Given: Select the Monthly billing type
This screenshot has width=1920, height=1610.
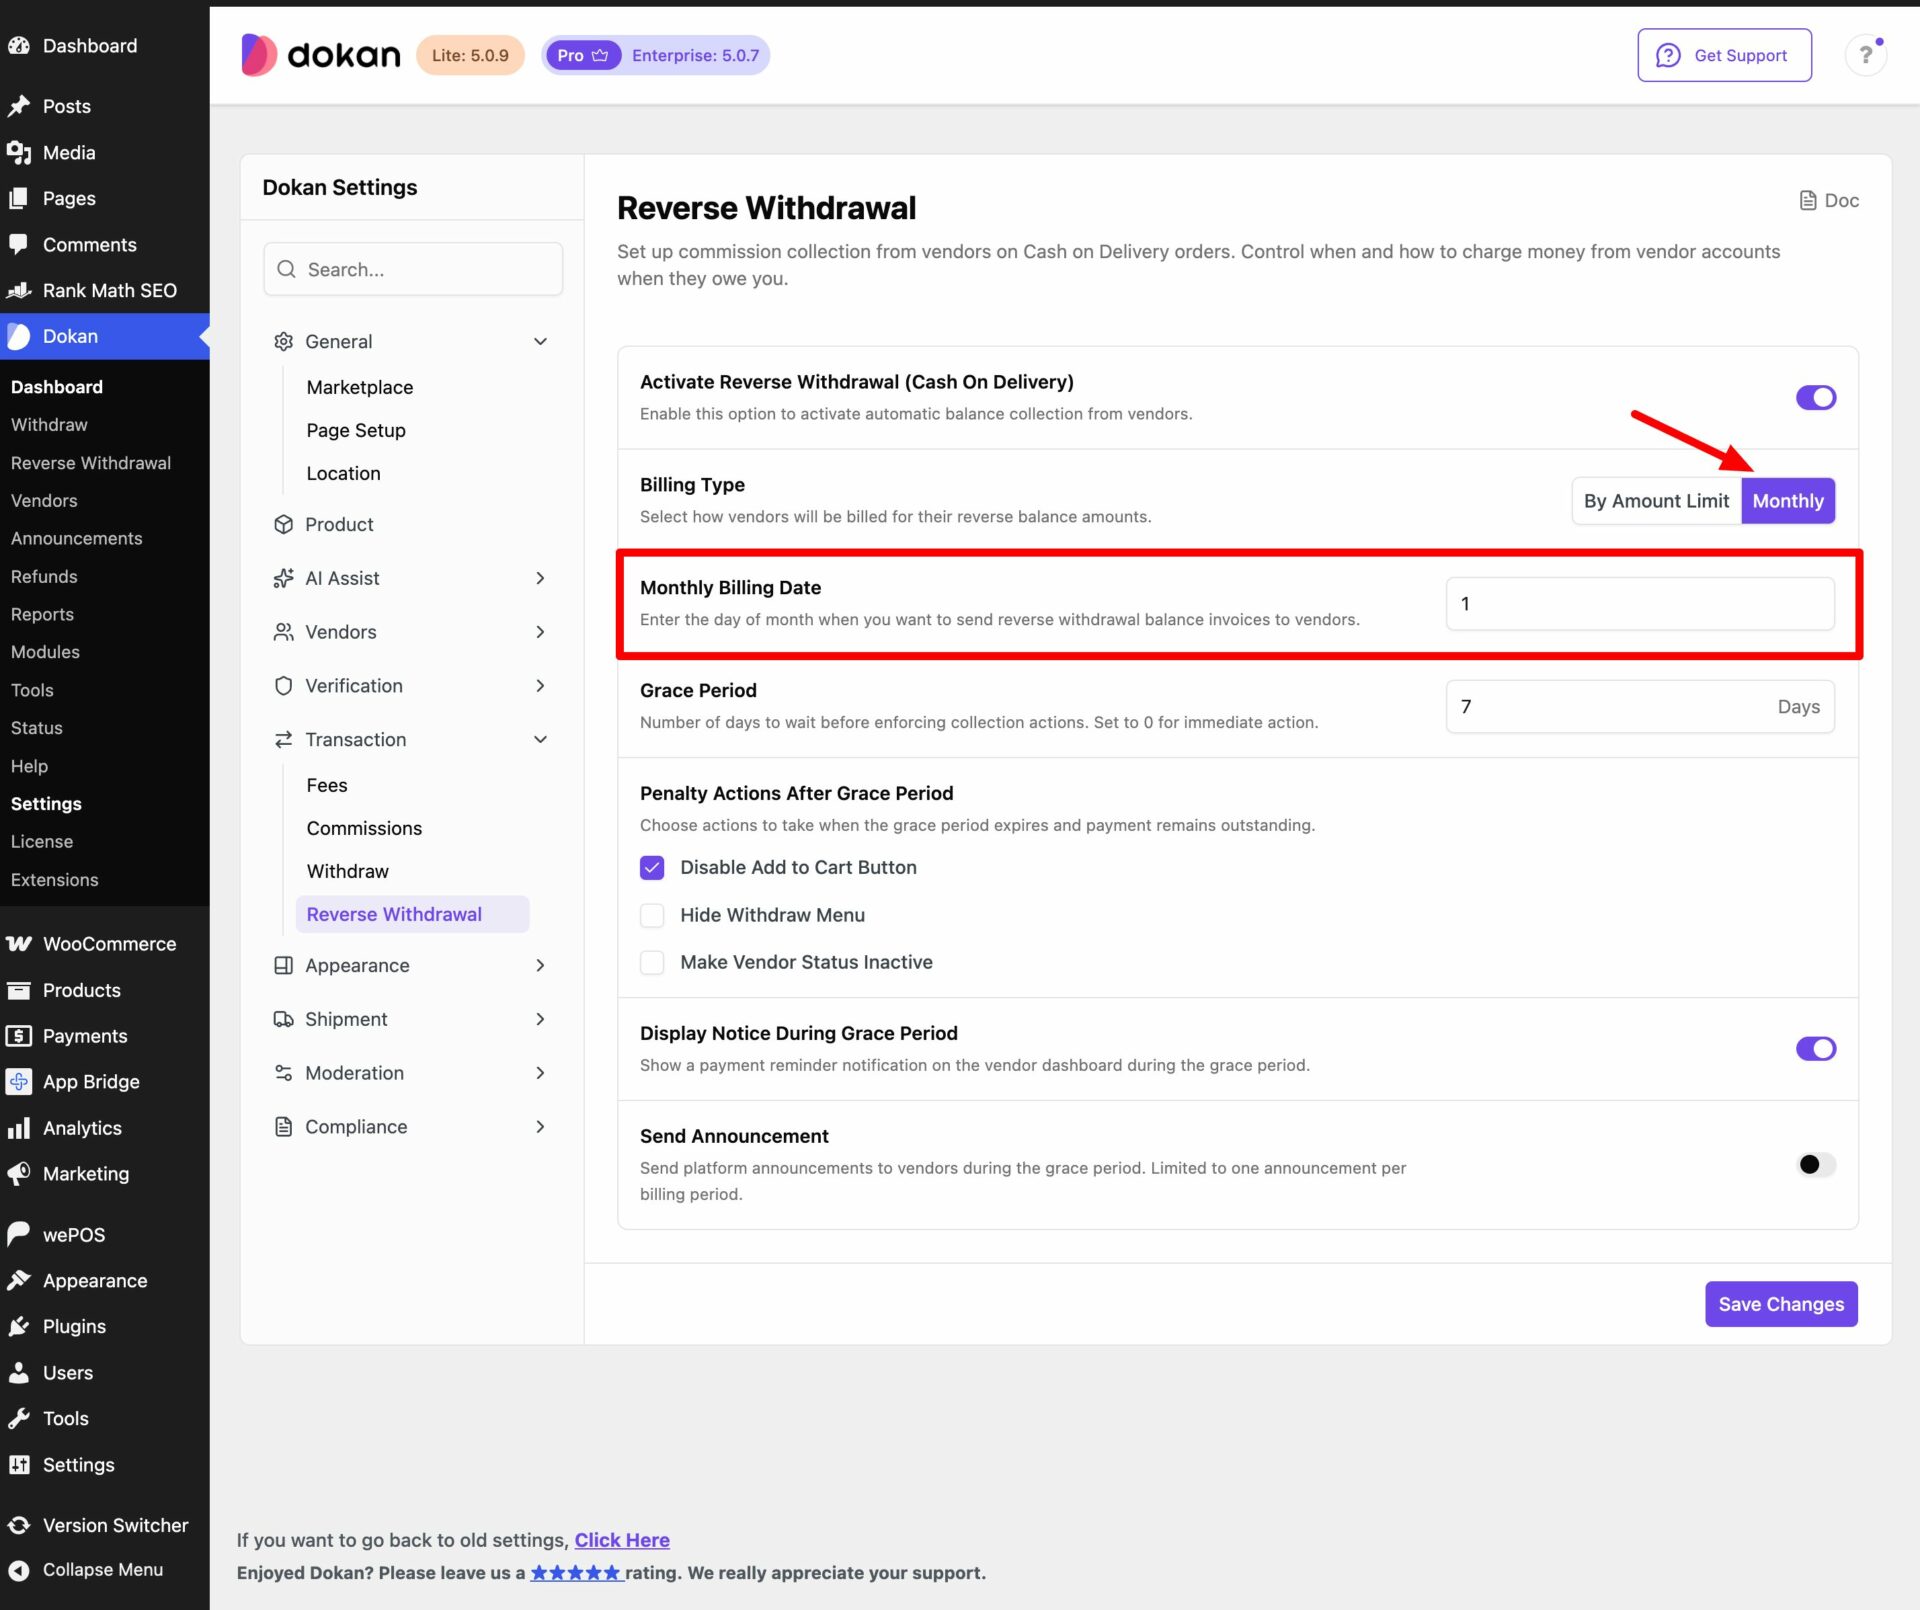Looking at the screenshot, I should pyautogui.click(x=1788, y=501).
